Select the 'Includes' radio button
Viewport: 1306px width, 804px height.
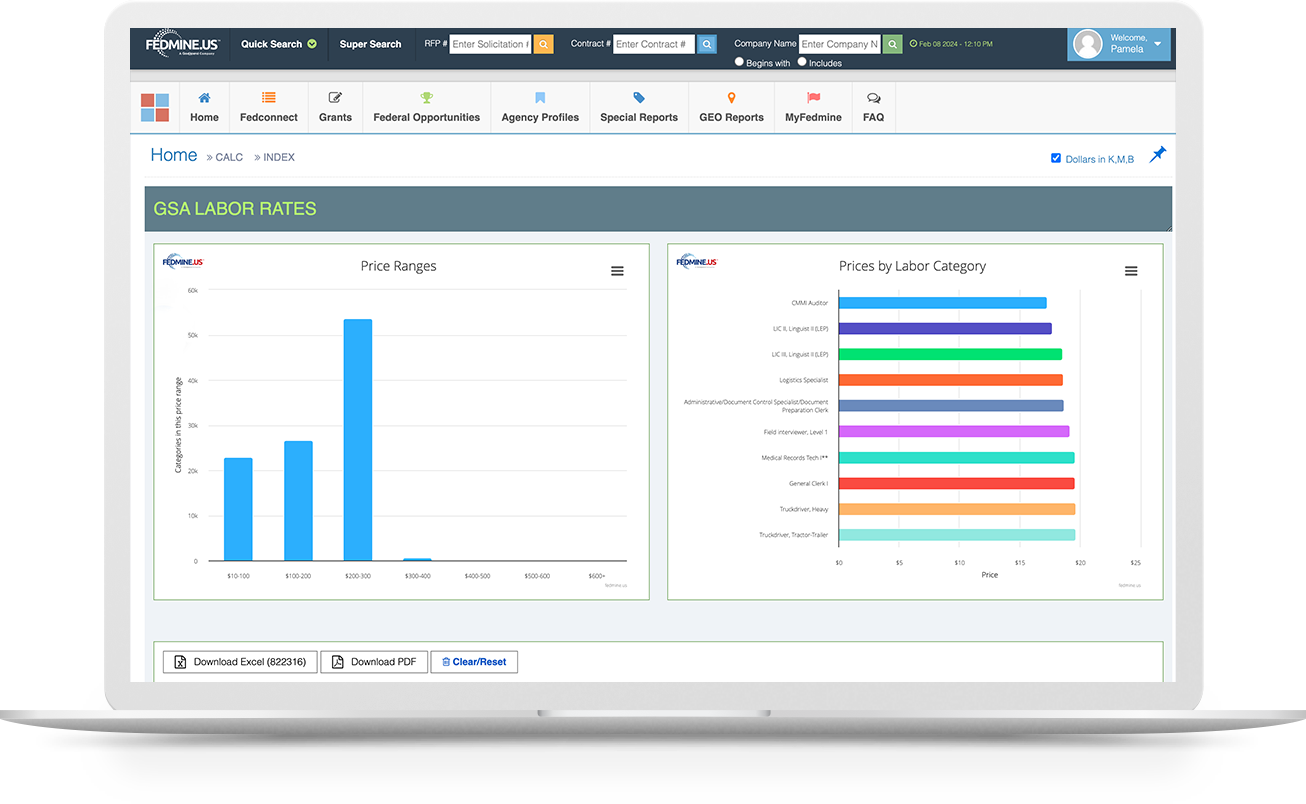[802, 62]
